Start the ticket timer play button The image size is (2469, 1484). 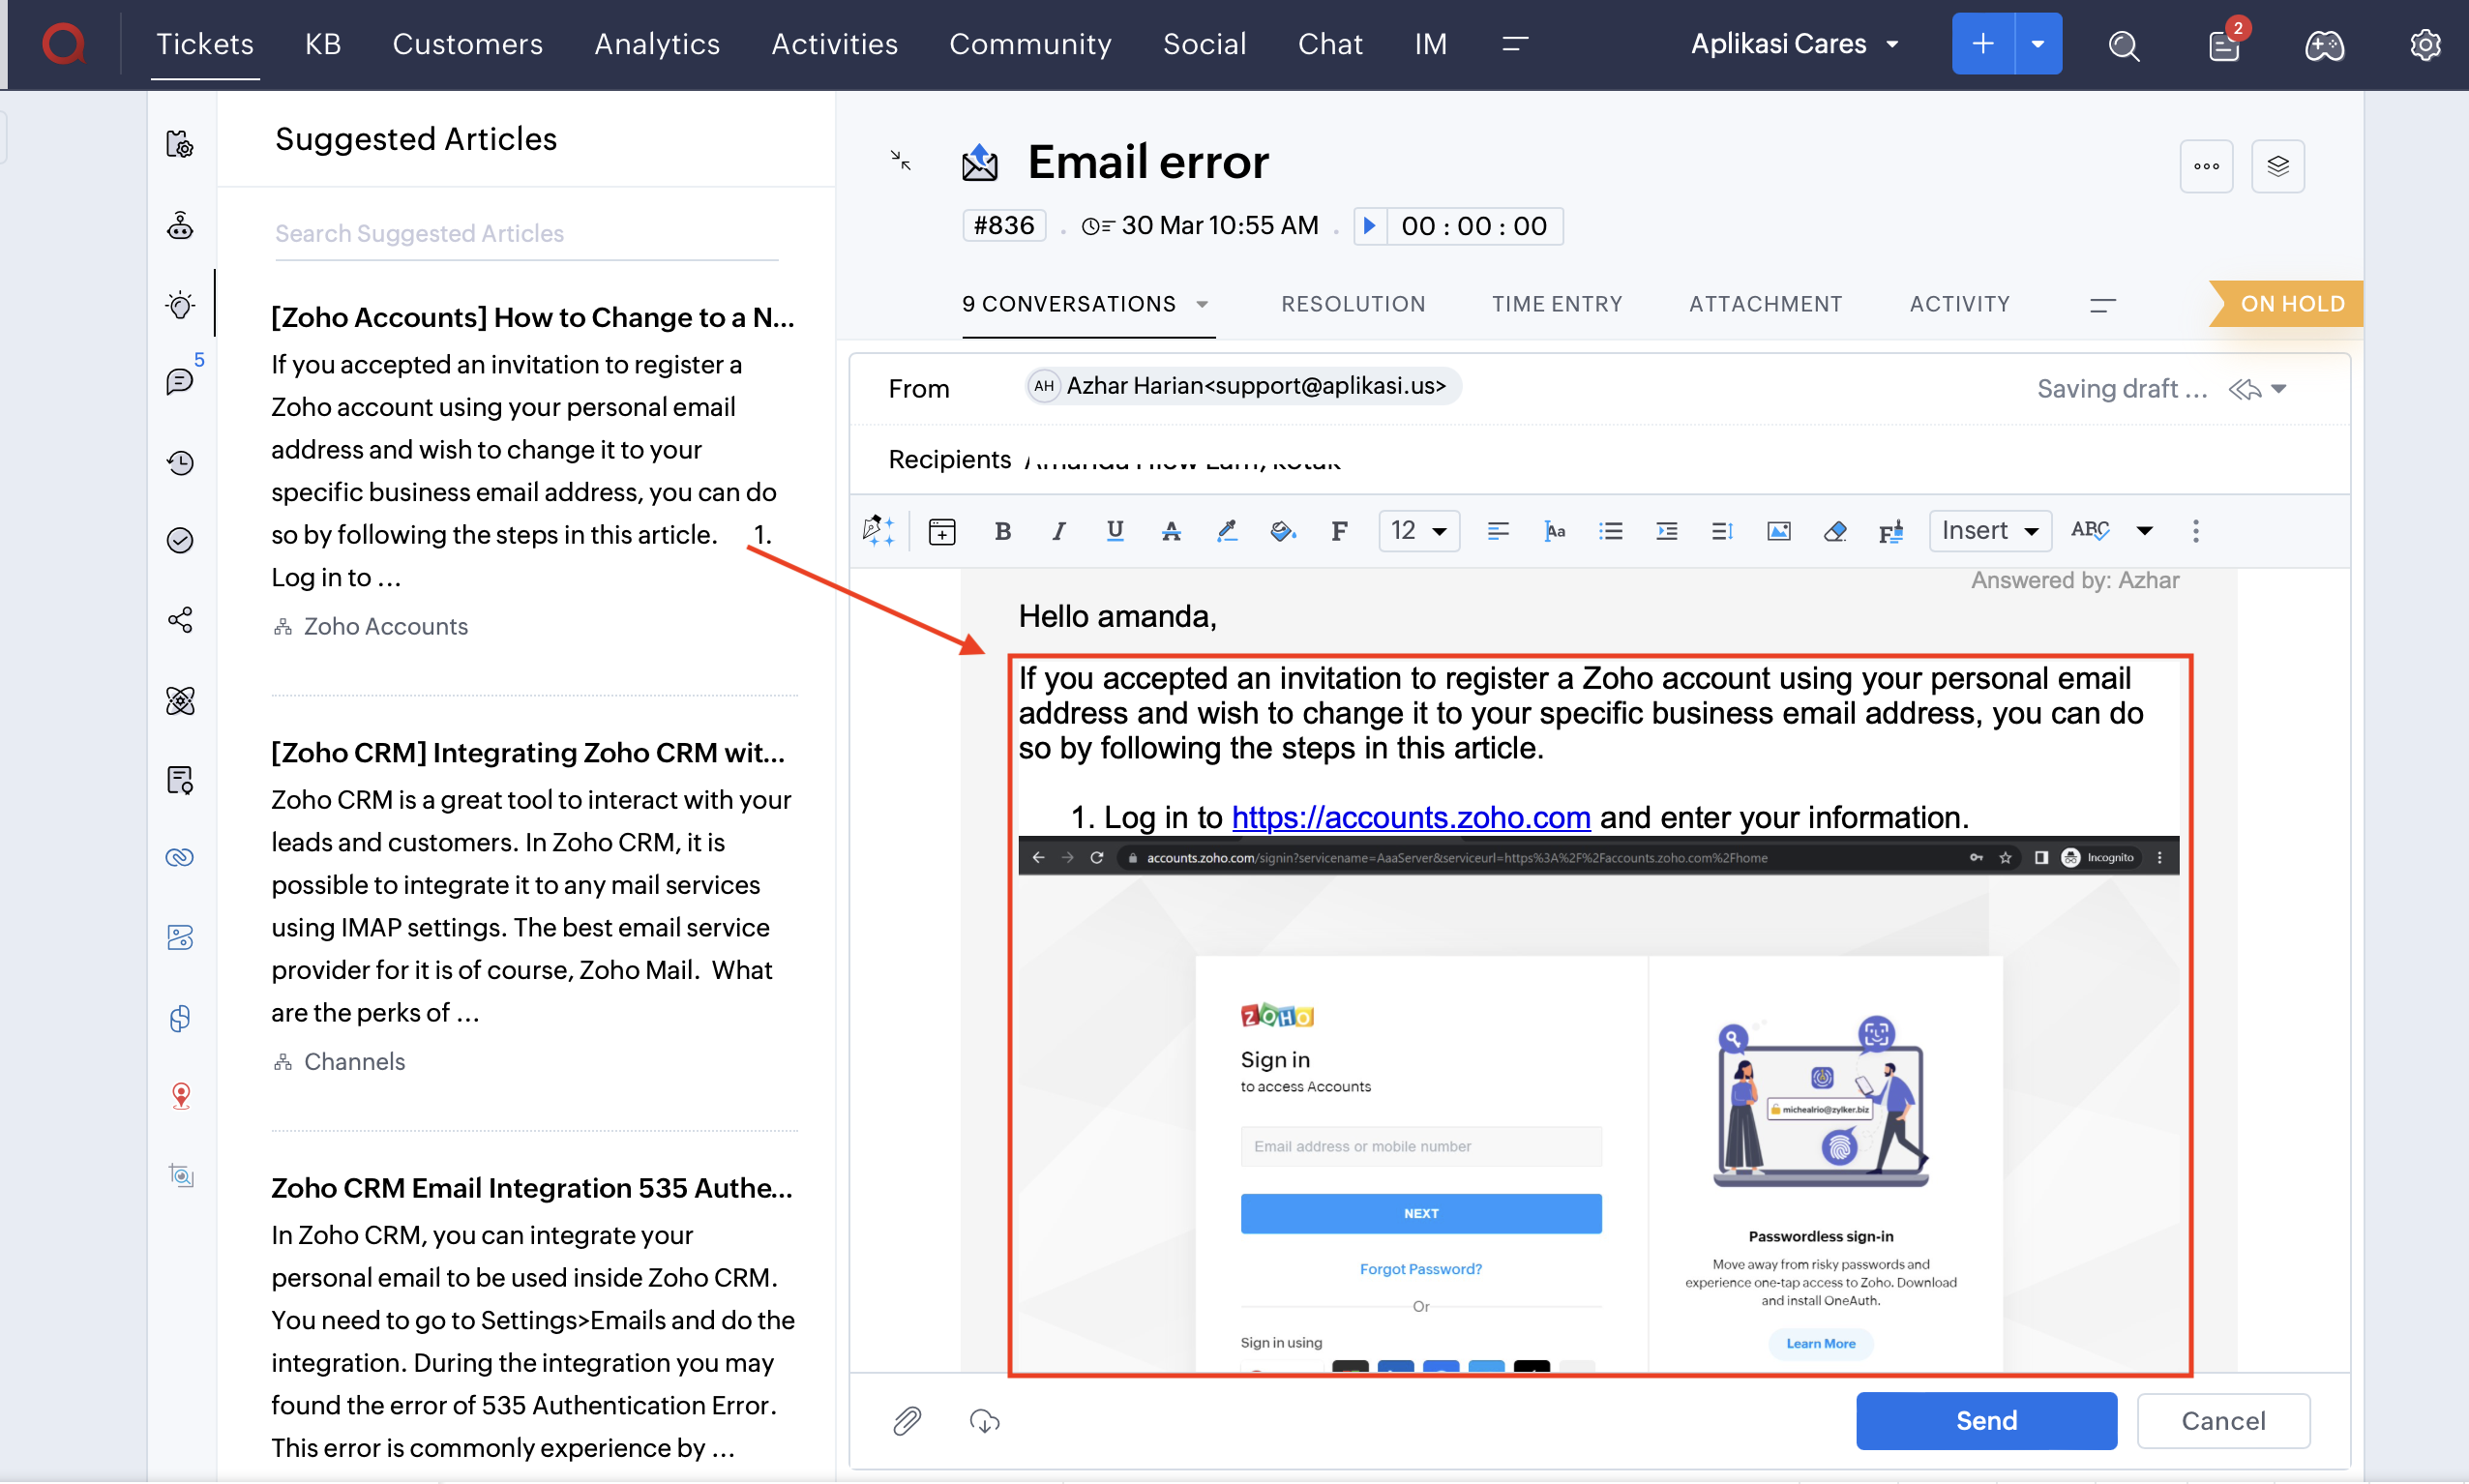click(x=1370, y=226)
